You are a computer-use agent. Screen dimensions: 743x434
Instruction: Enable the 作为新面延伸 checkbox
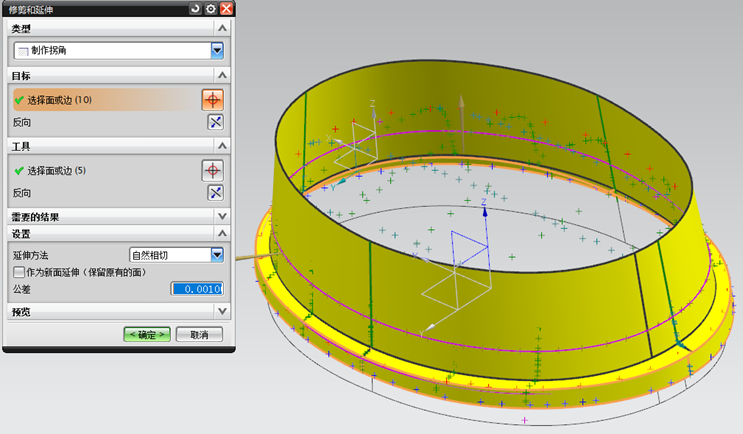point(18,271)
